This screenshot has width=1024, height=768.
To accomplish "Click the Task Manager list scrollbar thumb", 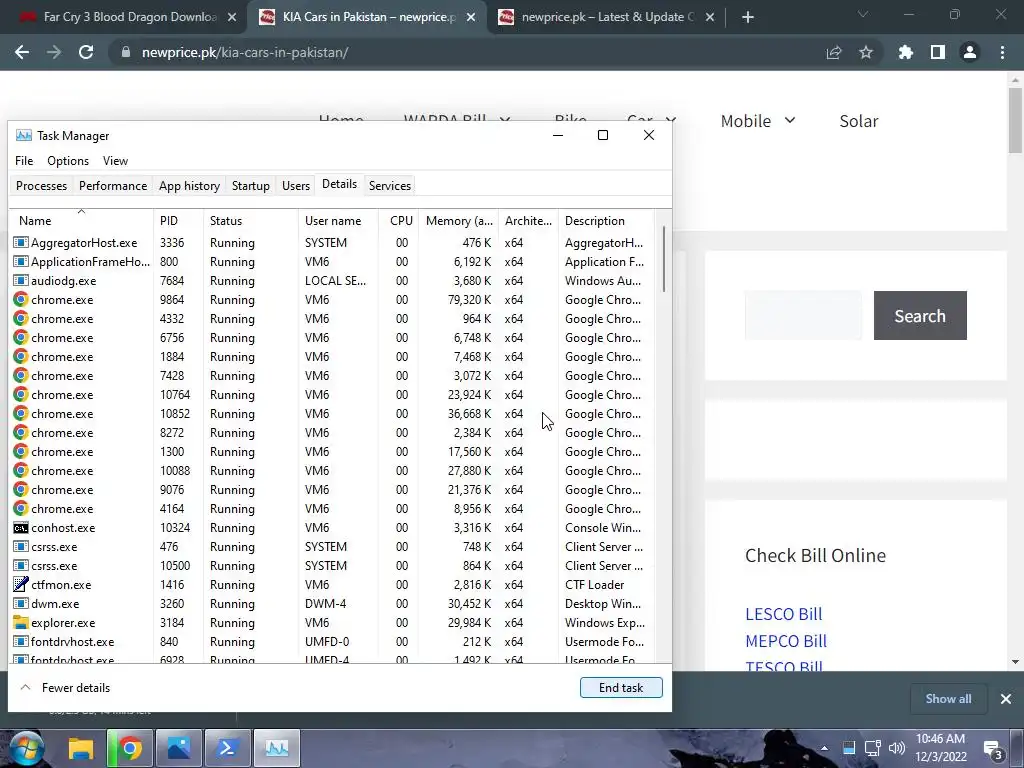I will coord(664,259).
